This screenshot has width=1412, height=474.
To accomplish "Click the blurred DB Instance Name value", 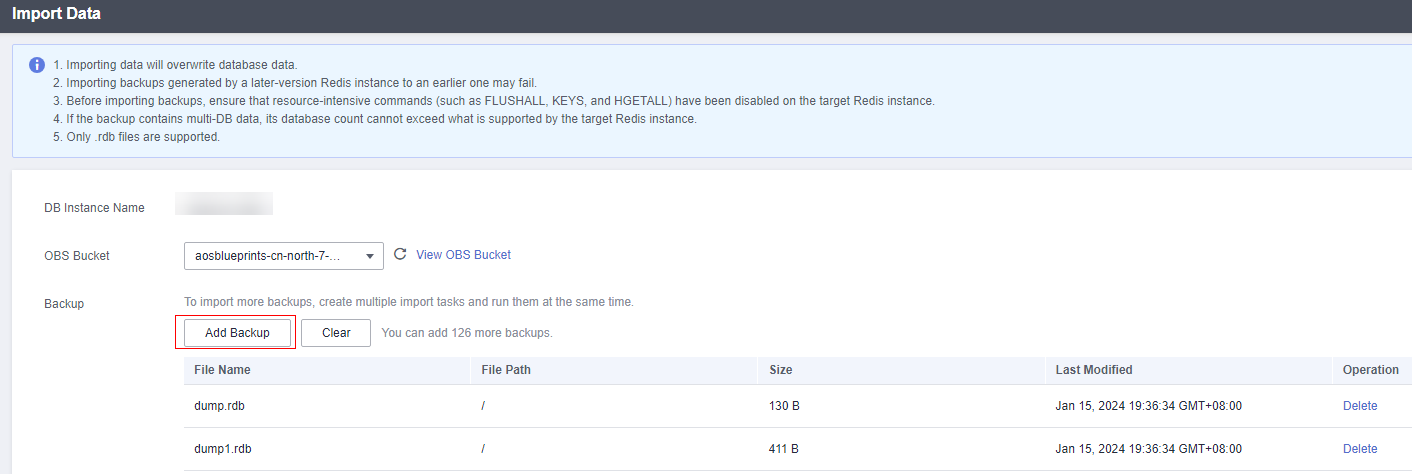I will (224, 207).
